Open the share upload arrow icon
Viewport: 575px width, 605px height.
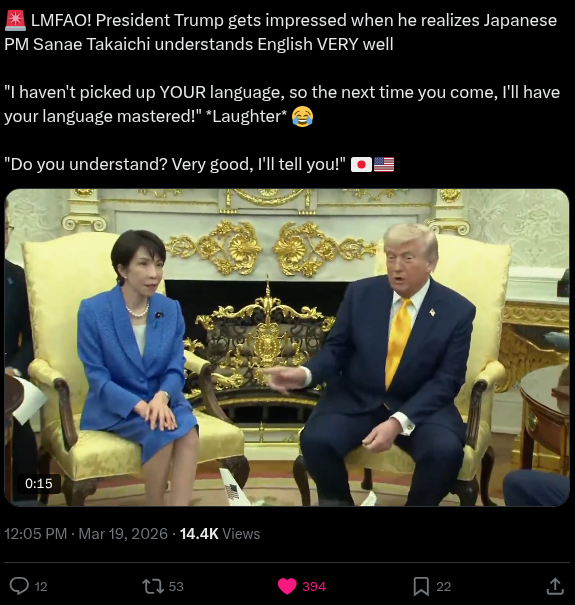(x=555, y=586)
